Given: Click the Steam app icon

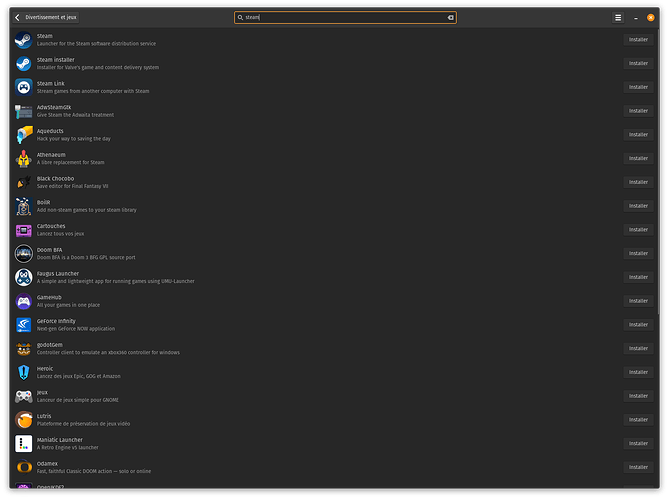Looking at the screenshot, I should (x=23, y=40).
